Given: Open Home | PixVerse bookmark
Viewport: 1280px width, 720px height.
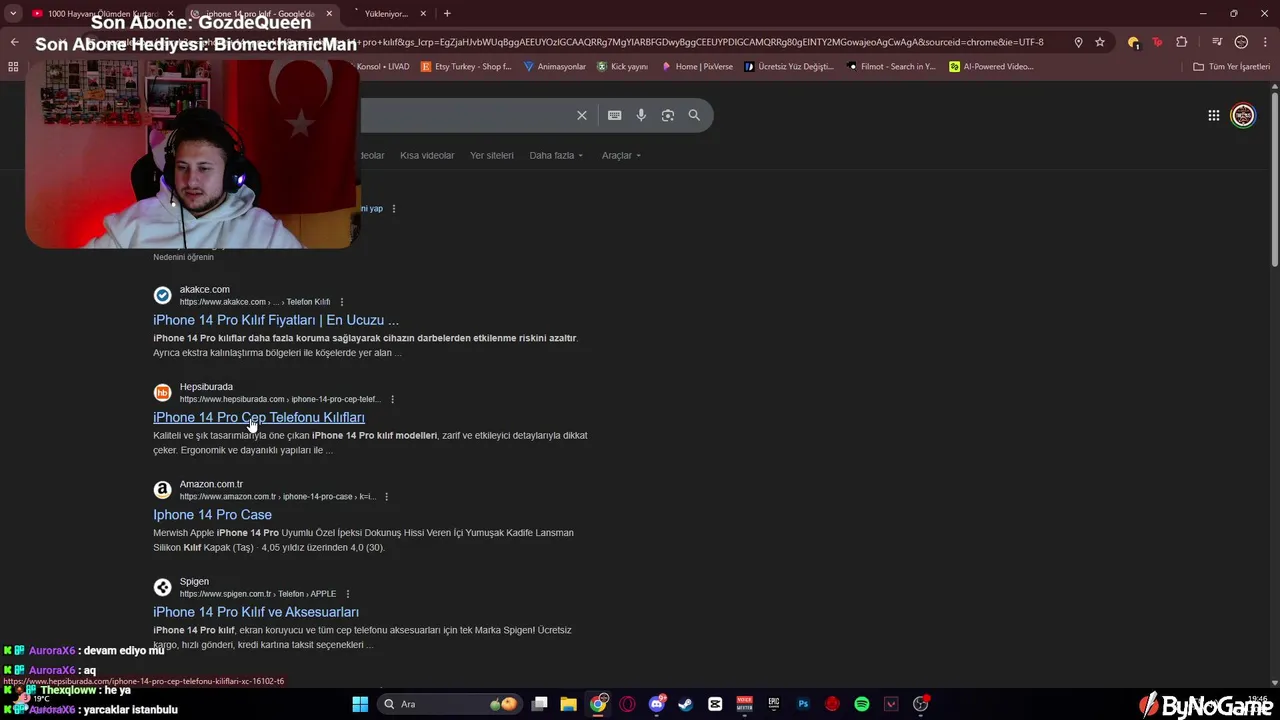Looking at the screenshot, I should 697,67.
